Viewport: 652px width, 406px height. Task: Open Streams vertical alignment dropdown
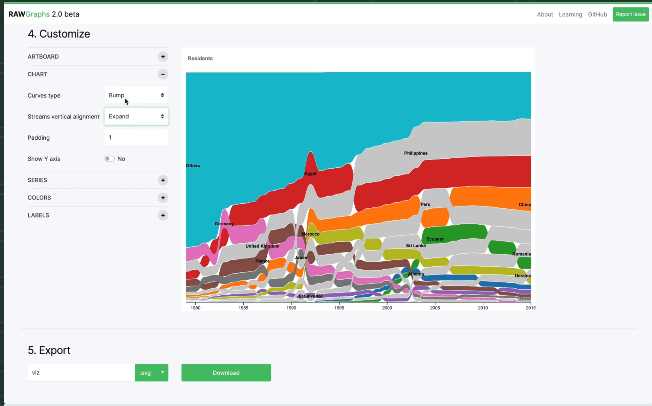click(x=136, y=116)
